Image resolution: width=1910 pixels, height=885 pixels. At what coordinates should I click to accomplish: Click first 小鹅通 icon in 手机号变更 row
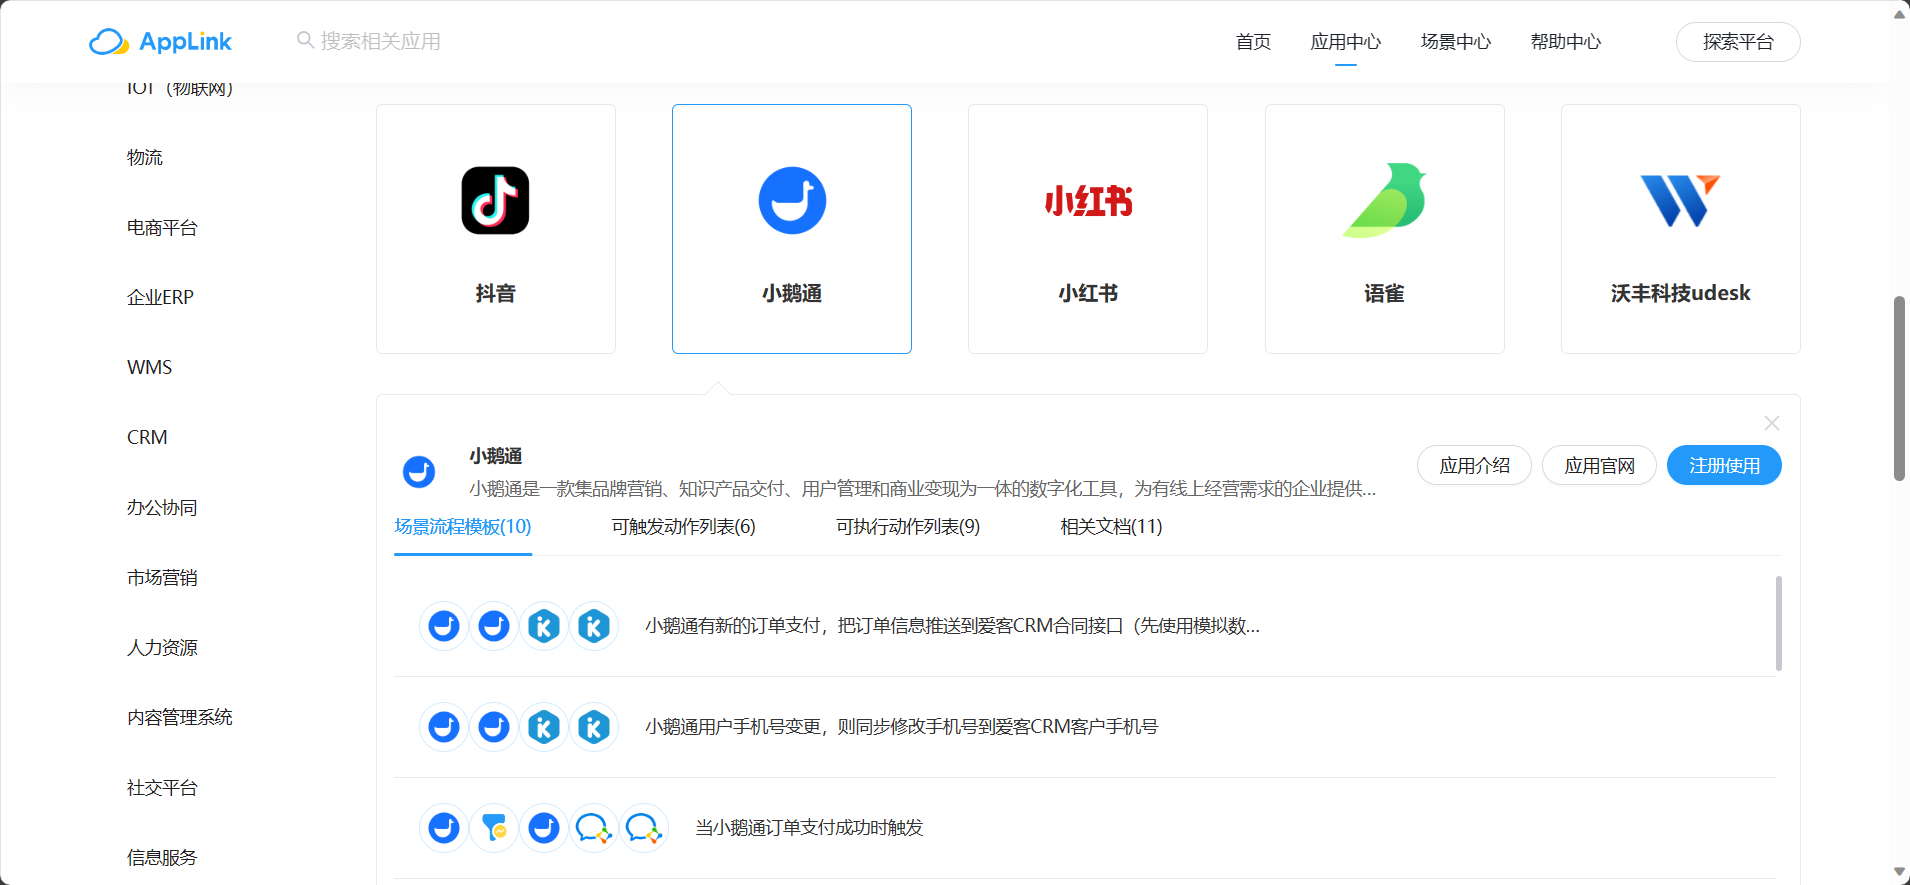click(444, 727)
